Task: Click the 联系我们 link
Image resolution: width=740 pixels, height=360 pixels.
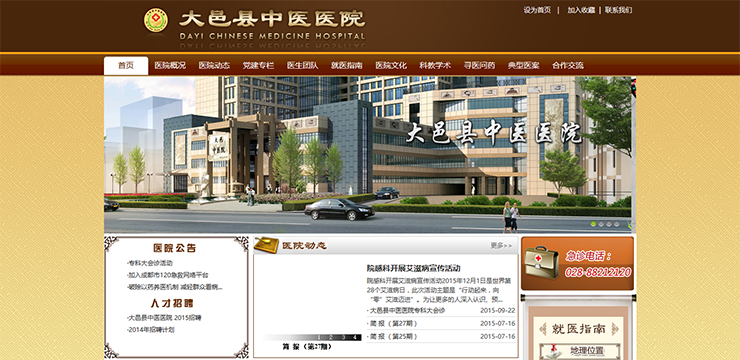Action: pyautogui.click(x=618, y=10)
